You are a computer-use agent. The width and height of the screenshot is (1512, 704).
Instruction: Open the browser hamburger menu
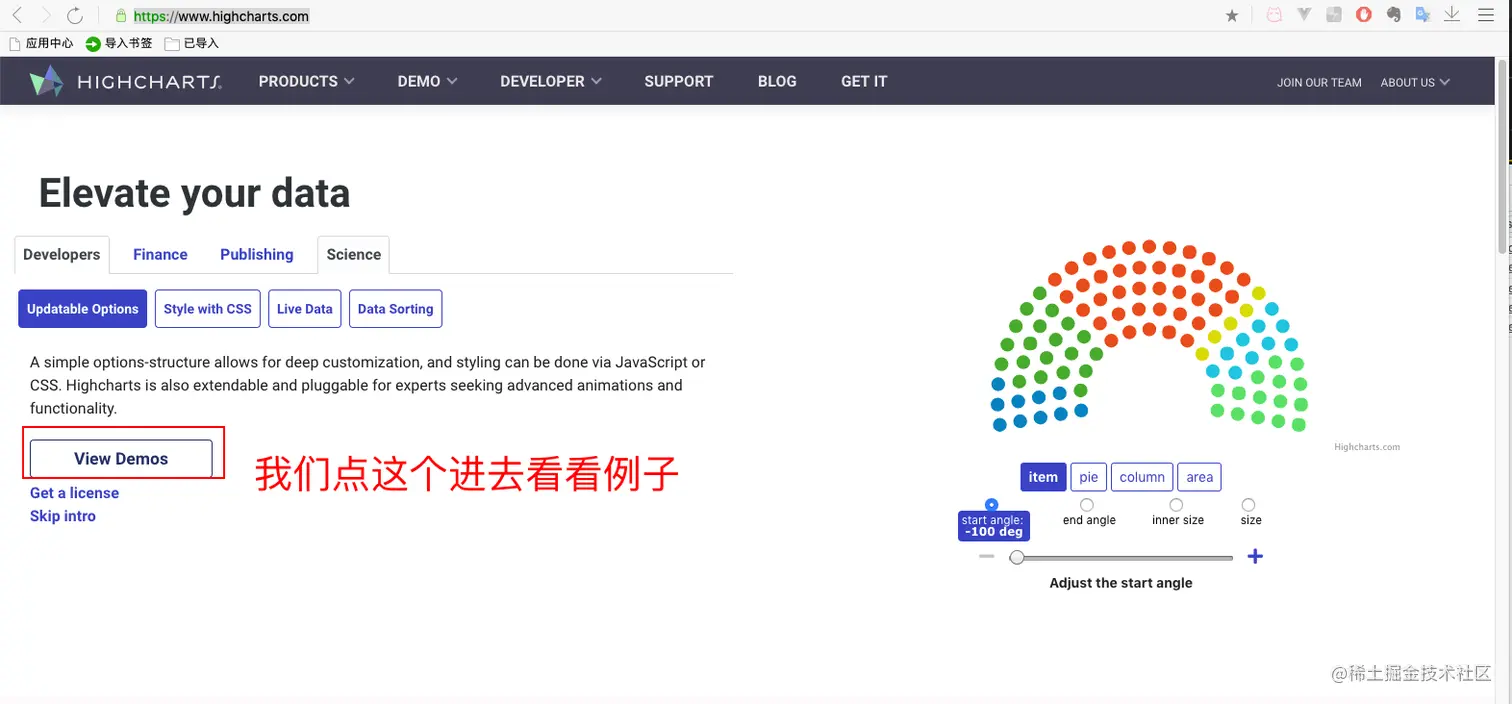pos(1485,15)
